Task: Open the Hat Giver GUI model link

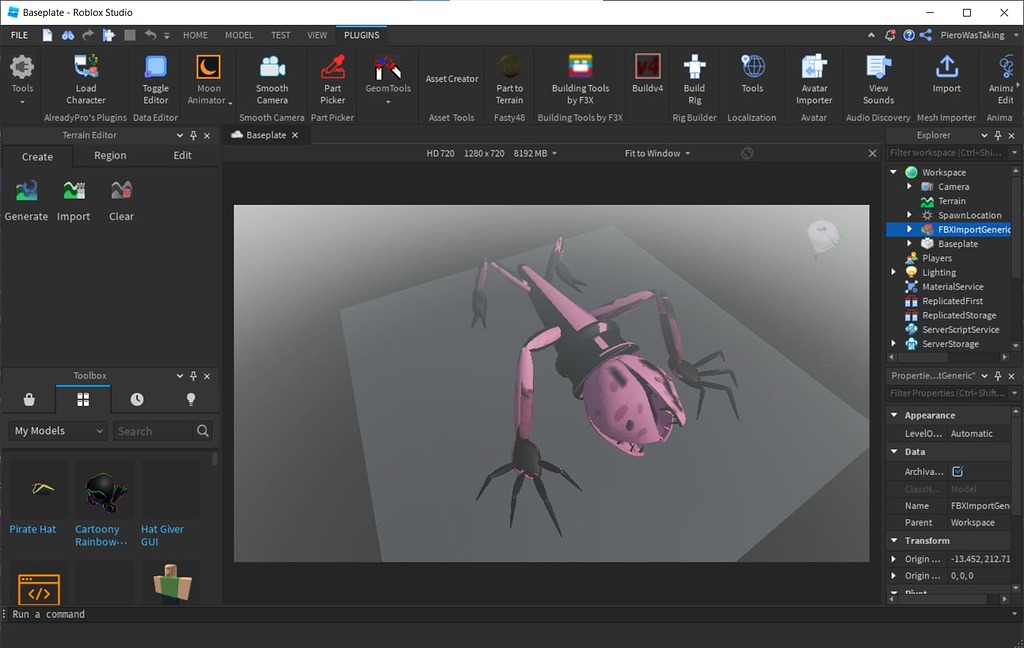Action: coord(162,535)
